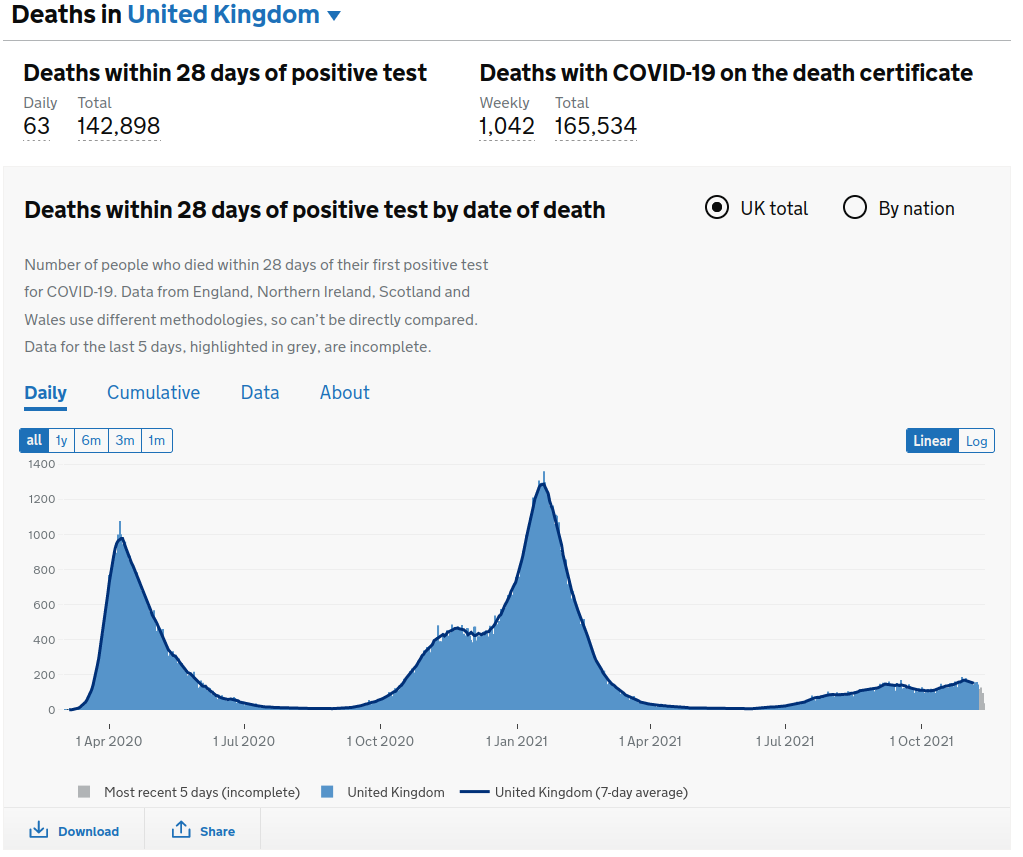Open the Cumulative tab
The image size is (1023, 857).
tap(153, 393)
